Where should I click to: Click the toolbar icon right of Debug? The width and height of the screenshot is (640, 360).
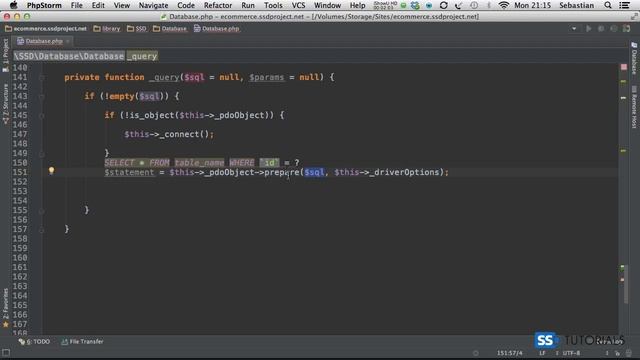[613, 29]
